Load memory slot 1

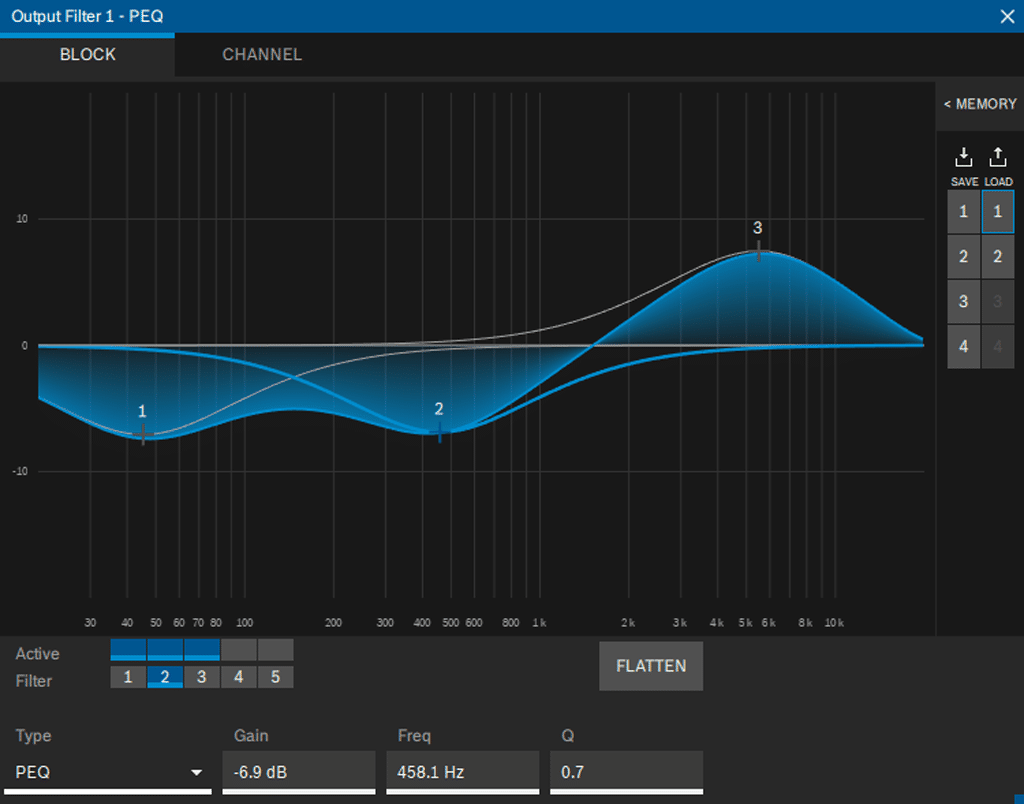(x=998, y=212)
